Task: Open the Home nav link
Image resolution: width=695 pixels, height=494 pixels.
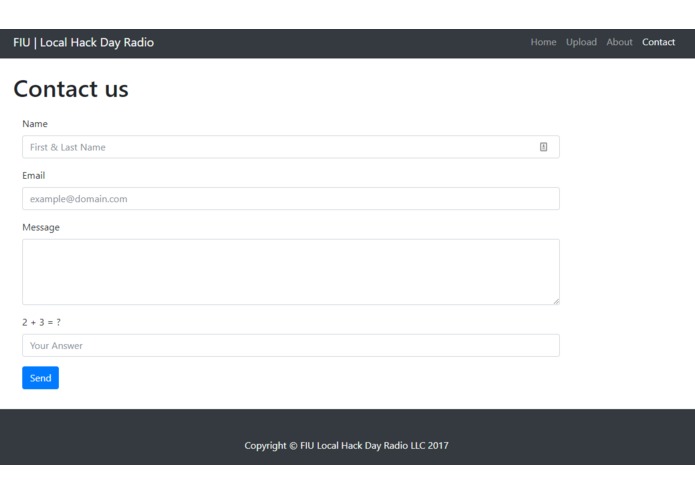Action: pyautogui.click(x=543, y=42)
